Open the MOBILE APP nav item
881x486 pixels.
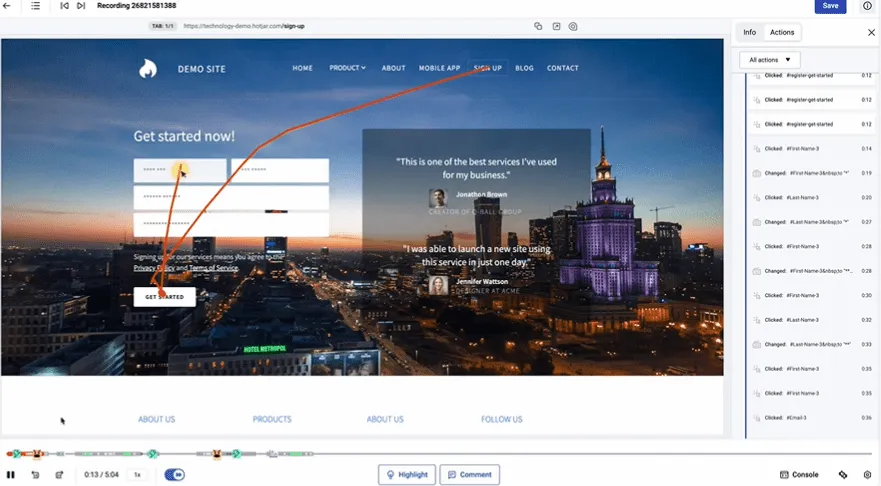pos(439,68)
